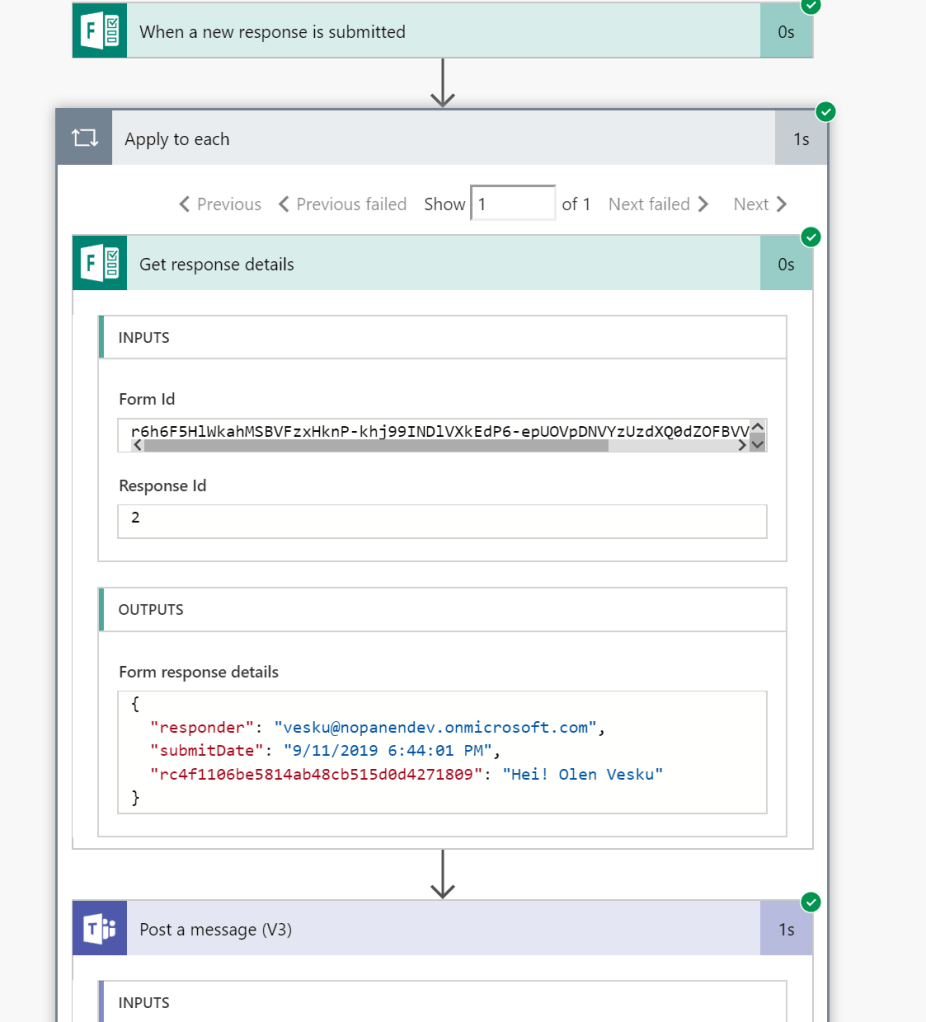Click green success checkmark on Get response details
Screen dimensions: 926x1022
811,237
